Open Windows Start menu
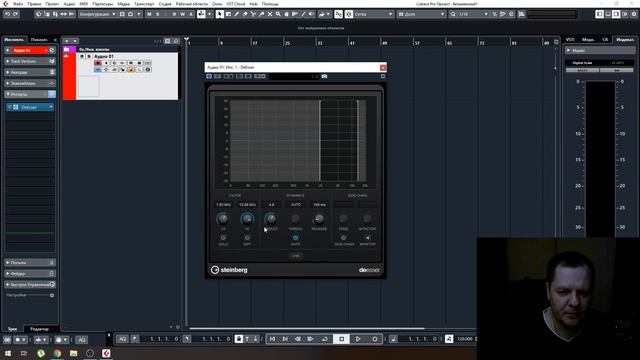The height and width of the screenshot is (360, 640). click(8, 353)
